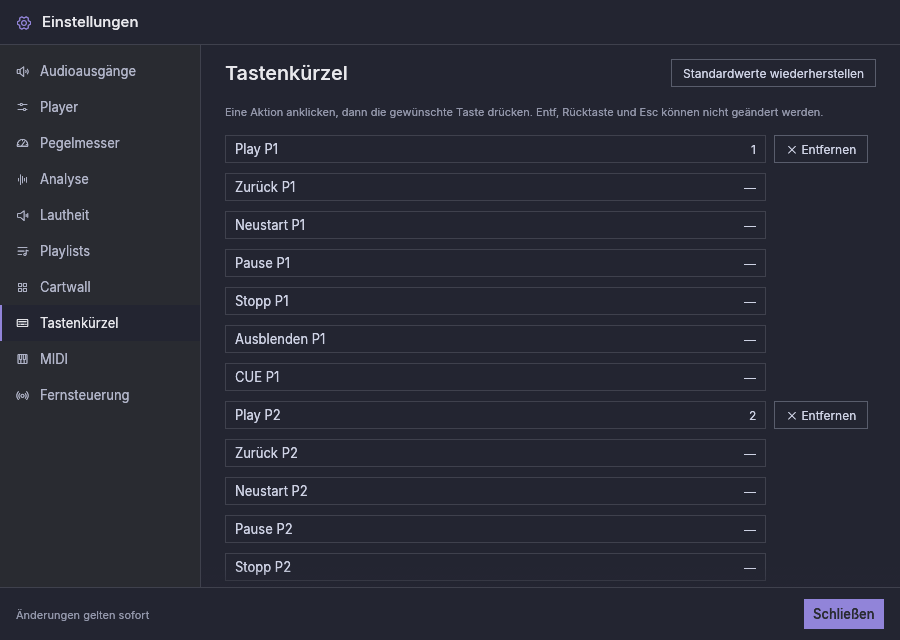This screenshot has height=640, width=900.
Task: Show the Analyse settings section
Action: click(x=100, y=180)
